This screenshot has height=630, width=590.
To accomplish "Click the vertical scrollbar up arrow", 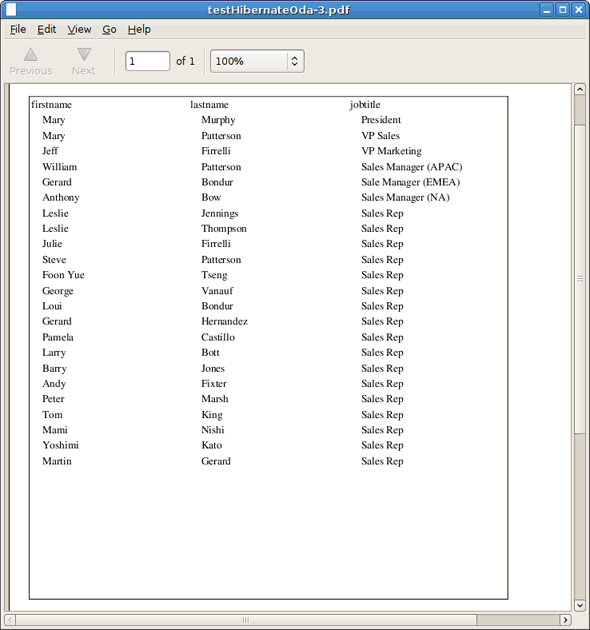I will [x=580, y=89].
